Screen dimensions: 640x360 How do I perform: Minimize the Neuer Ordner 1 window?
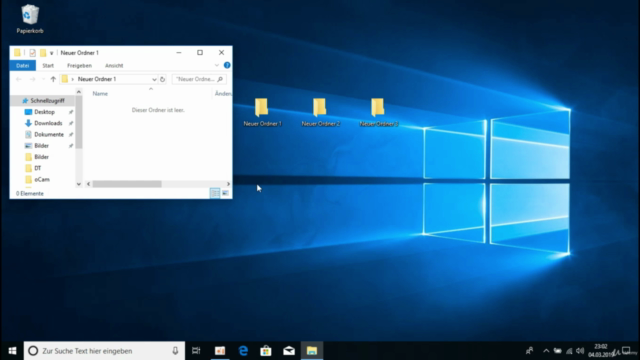point(178,53)
